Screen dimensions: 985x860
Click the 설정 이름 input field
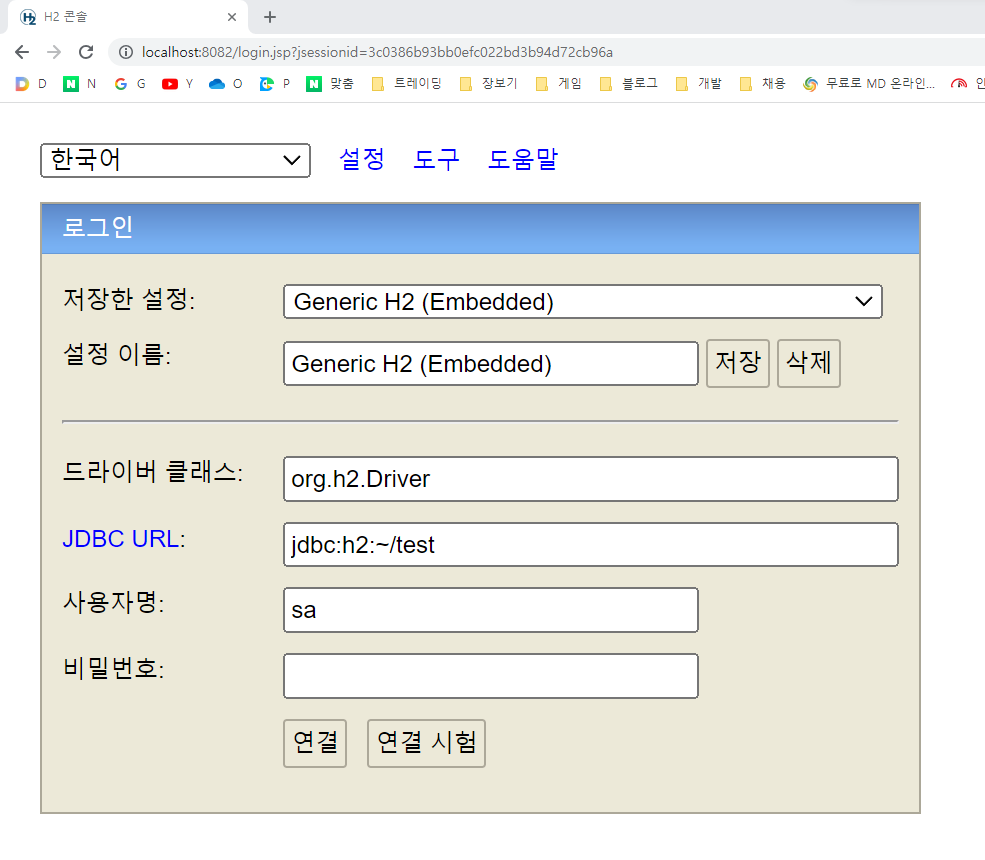coord(491,364)
